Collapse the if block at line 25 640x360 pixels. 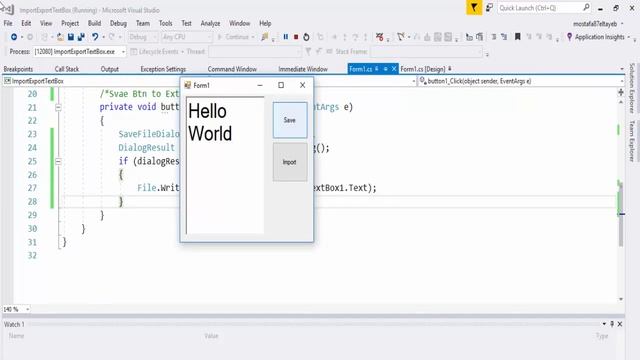58,162
